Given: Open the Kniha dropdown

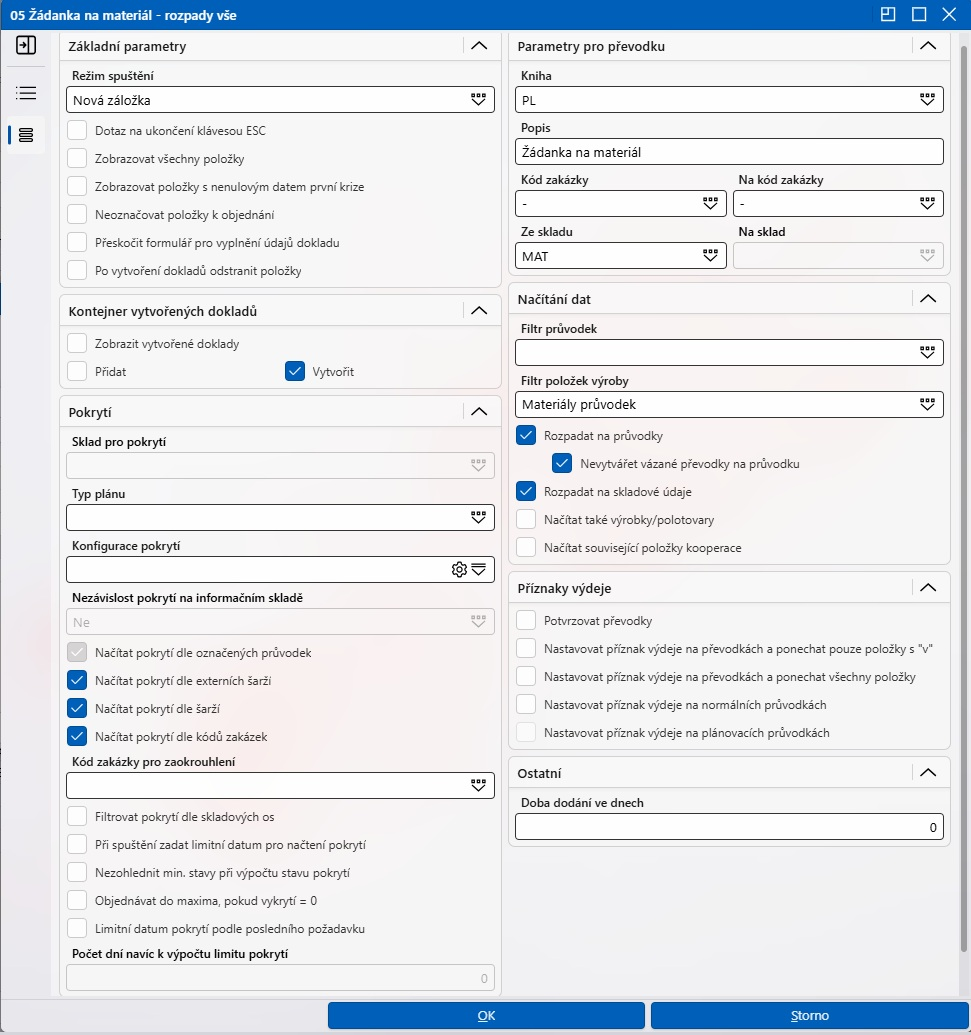Looking at the screenshot, I should [x=927, y=100].
